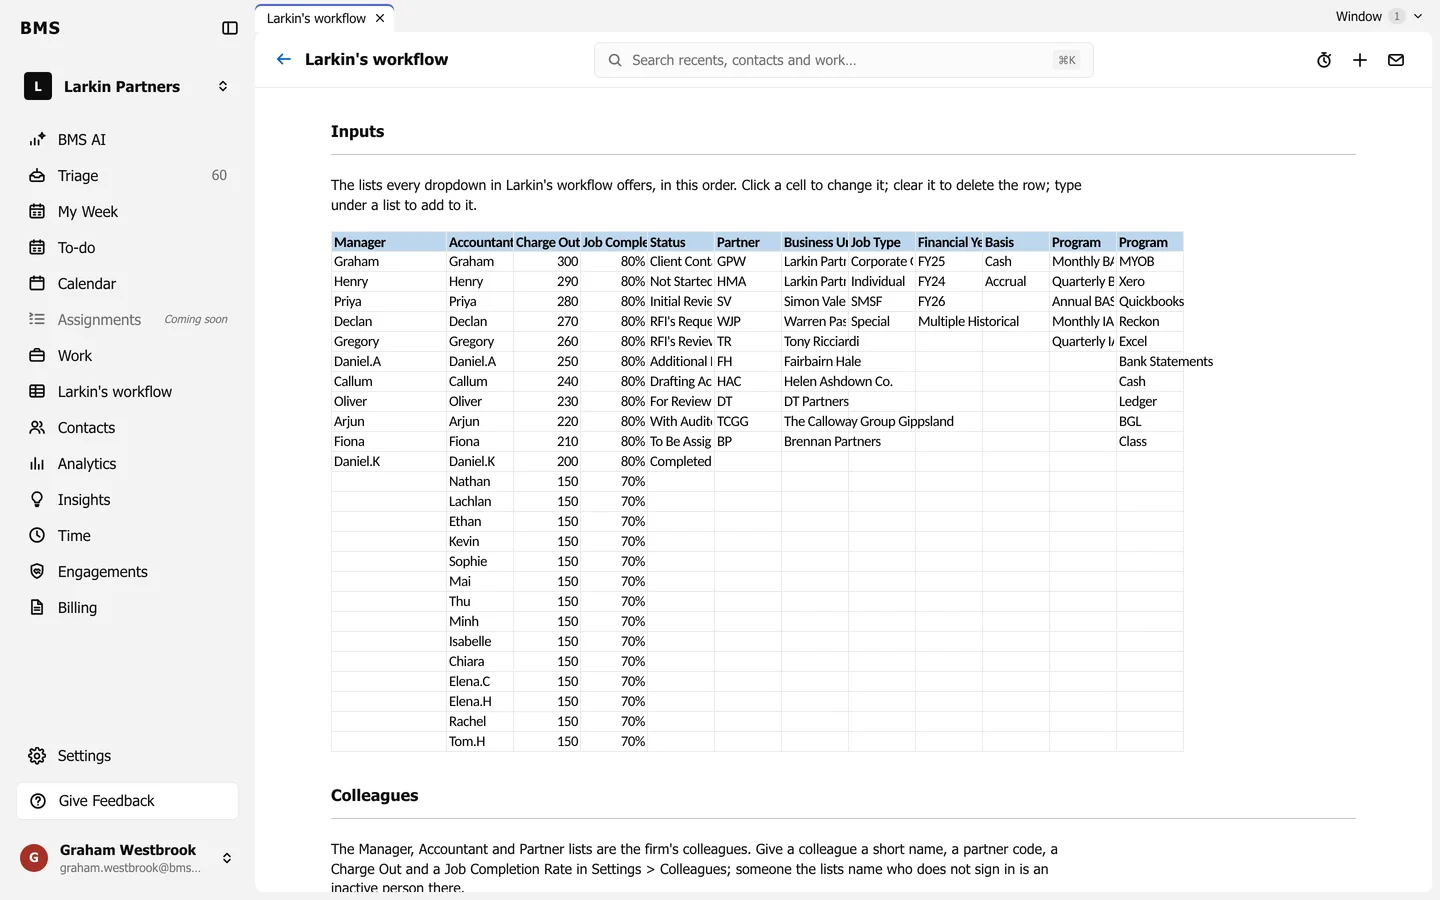1440x900 pixels.
Task: Click the 'FY26' financial year cell
Action: point(949,302)
